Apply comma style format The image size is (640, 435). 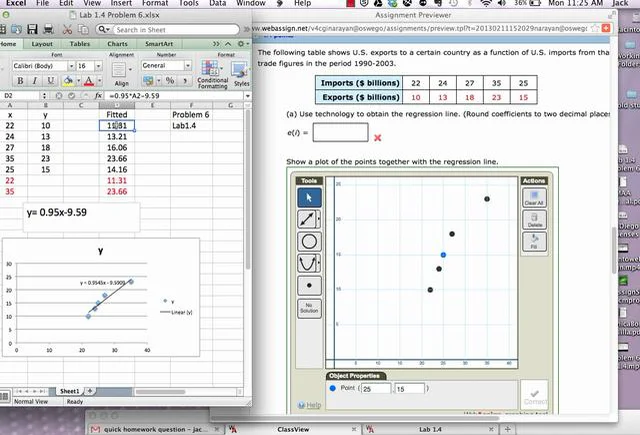click(x=185, y=80)
